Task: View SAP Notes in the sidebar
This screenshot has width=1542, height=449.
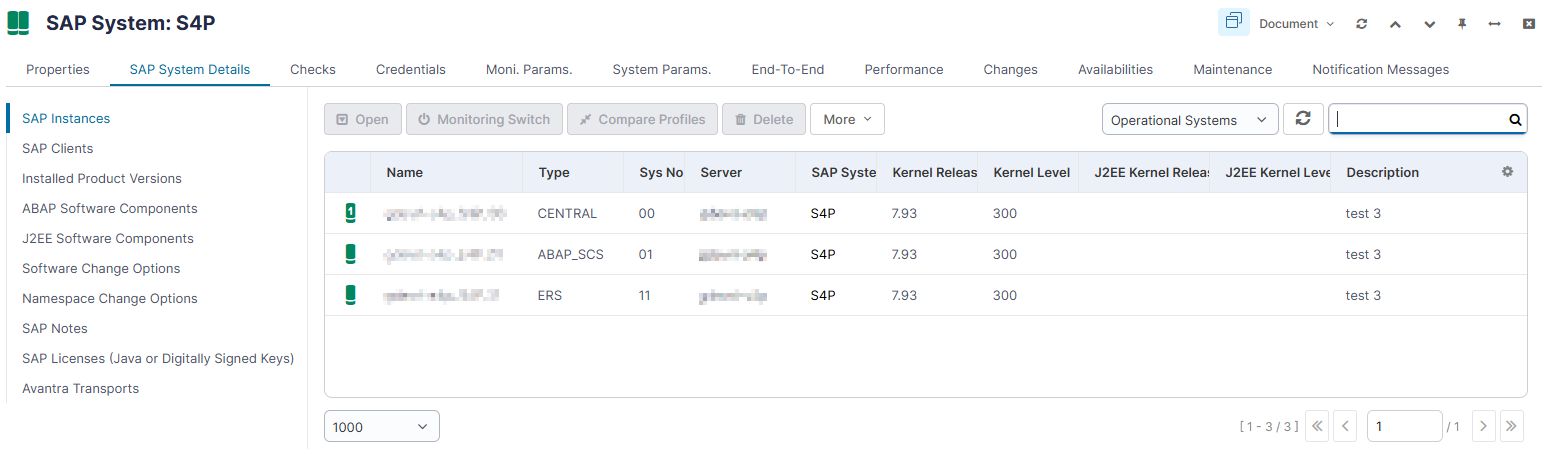Action: (55, 328)
